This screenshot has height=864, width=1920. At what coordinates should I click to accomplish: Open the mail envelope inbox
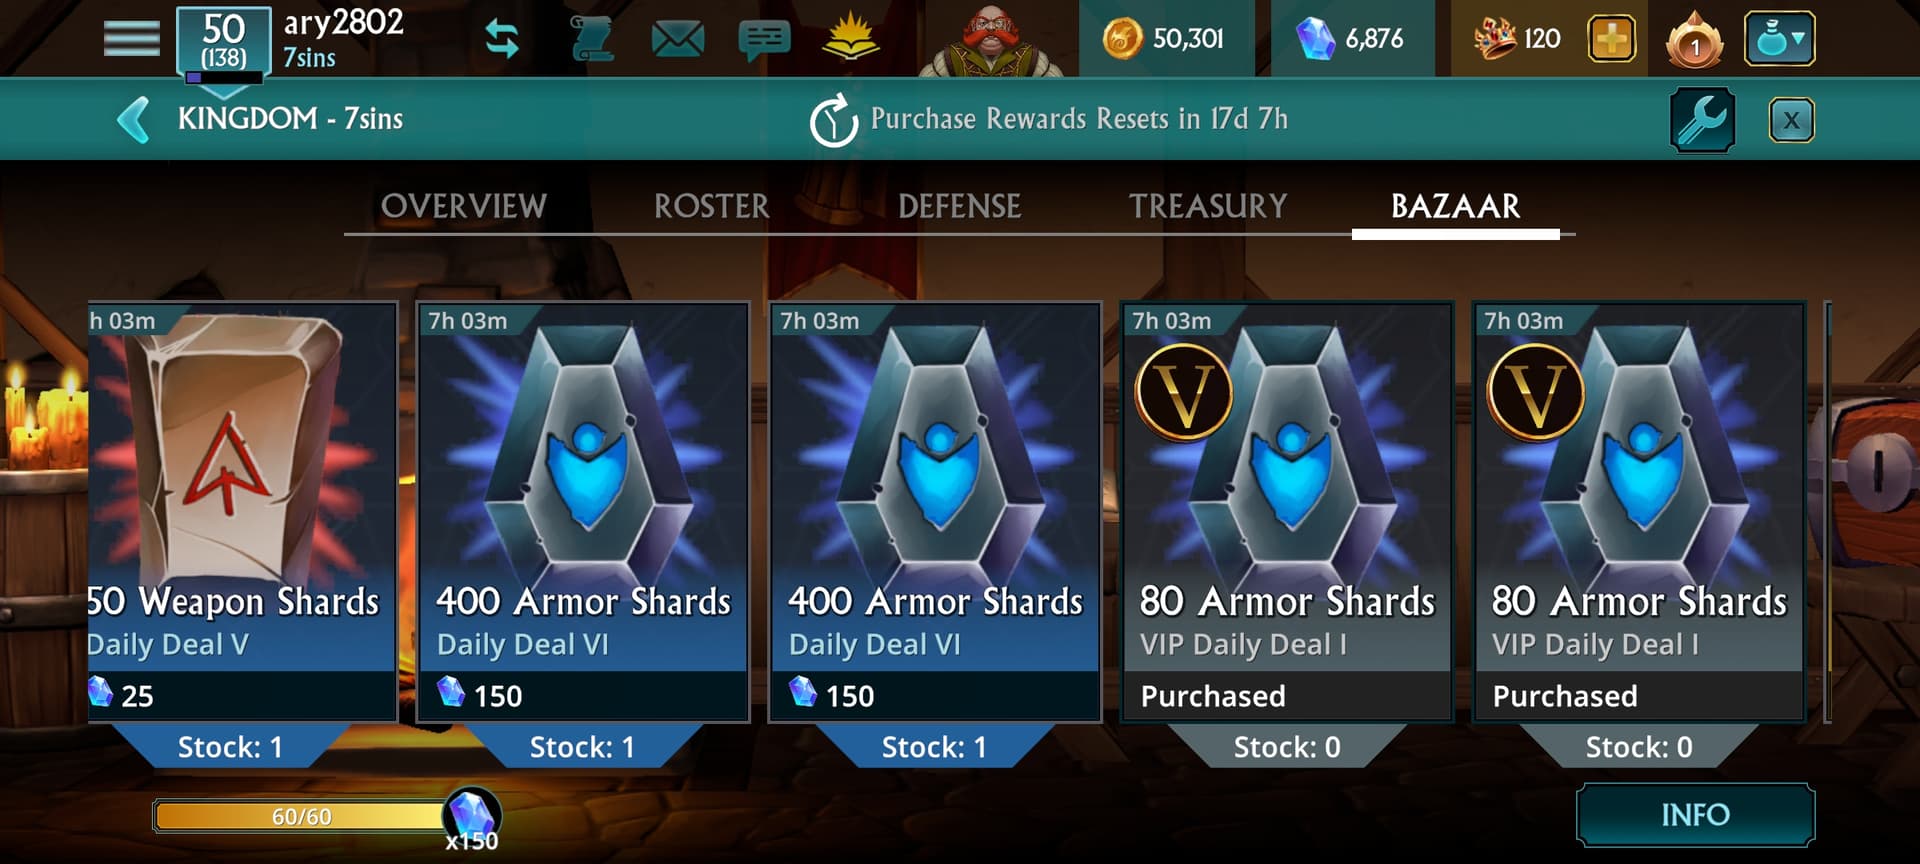(x=677, y=39)
